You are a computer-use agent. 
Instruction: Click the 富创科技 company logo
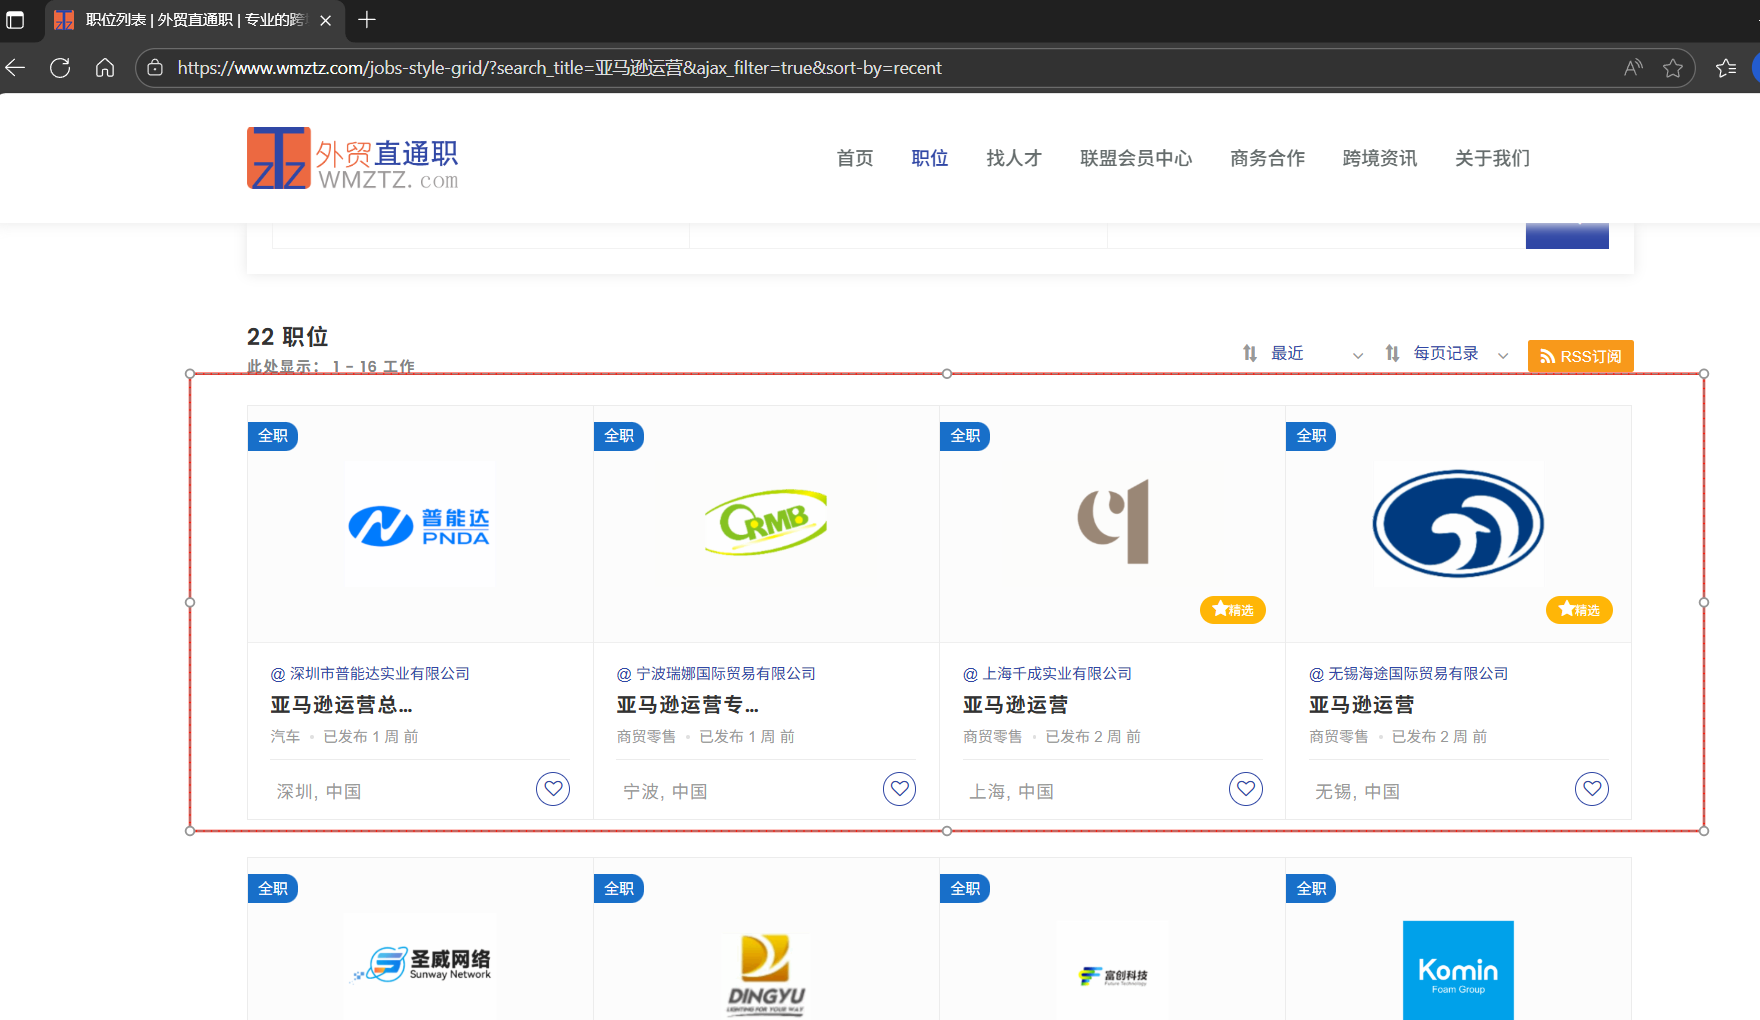(1113, 975)
